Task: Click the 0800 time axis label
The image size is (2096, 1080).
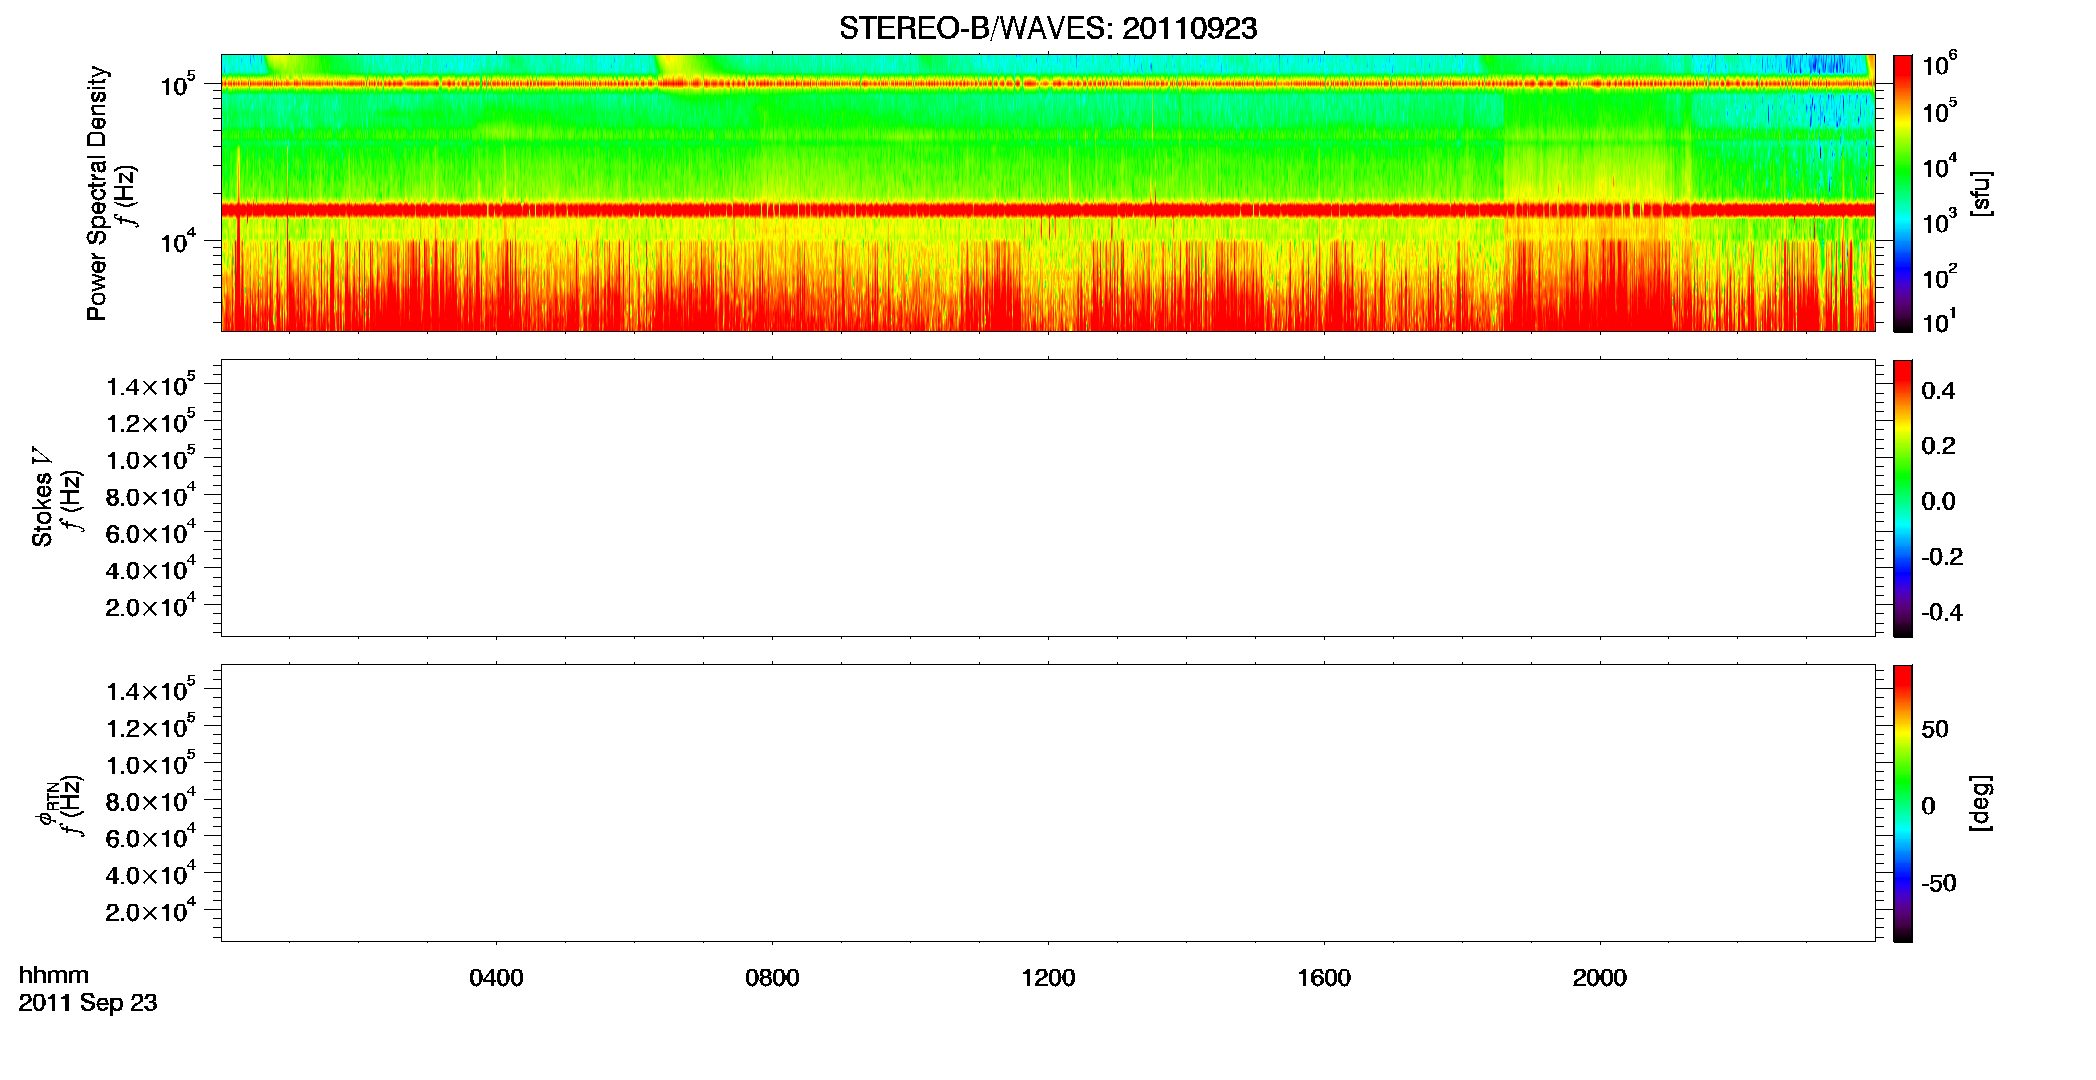Action: (772, 978)
